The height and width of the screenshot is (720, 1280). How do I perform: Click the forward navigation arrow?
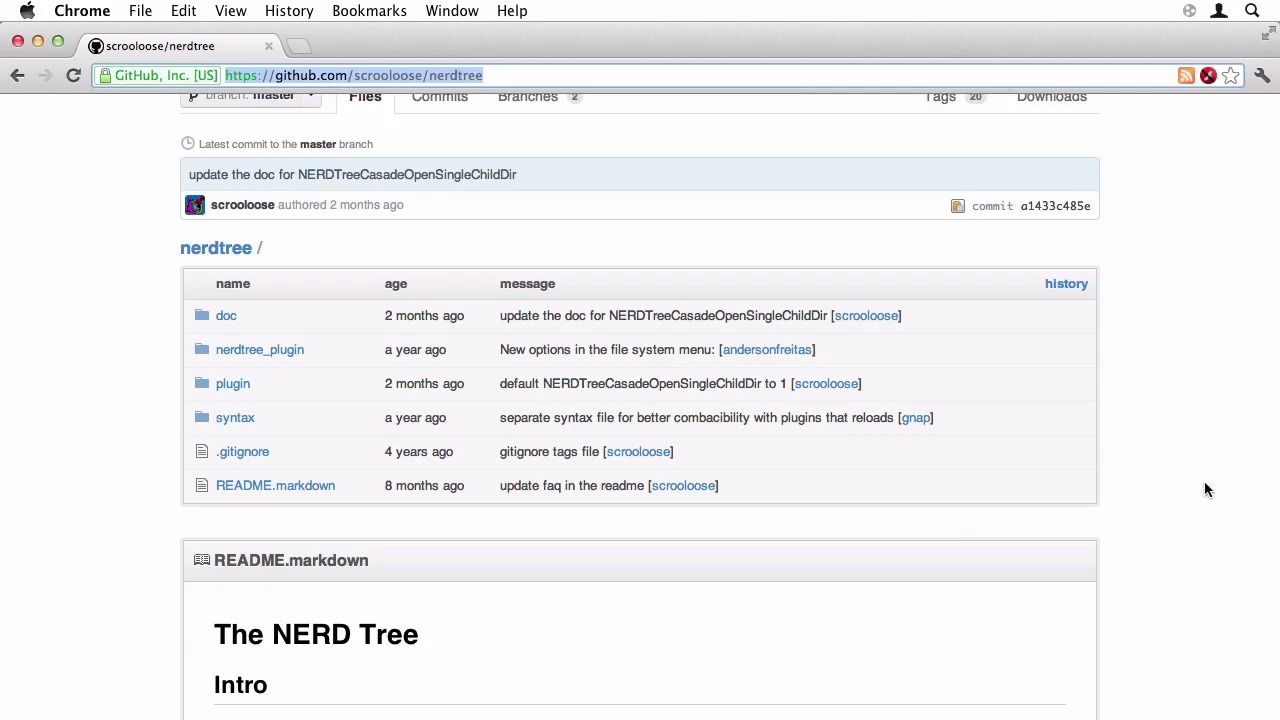coord(45,75)
